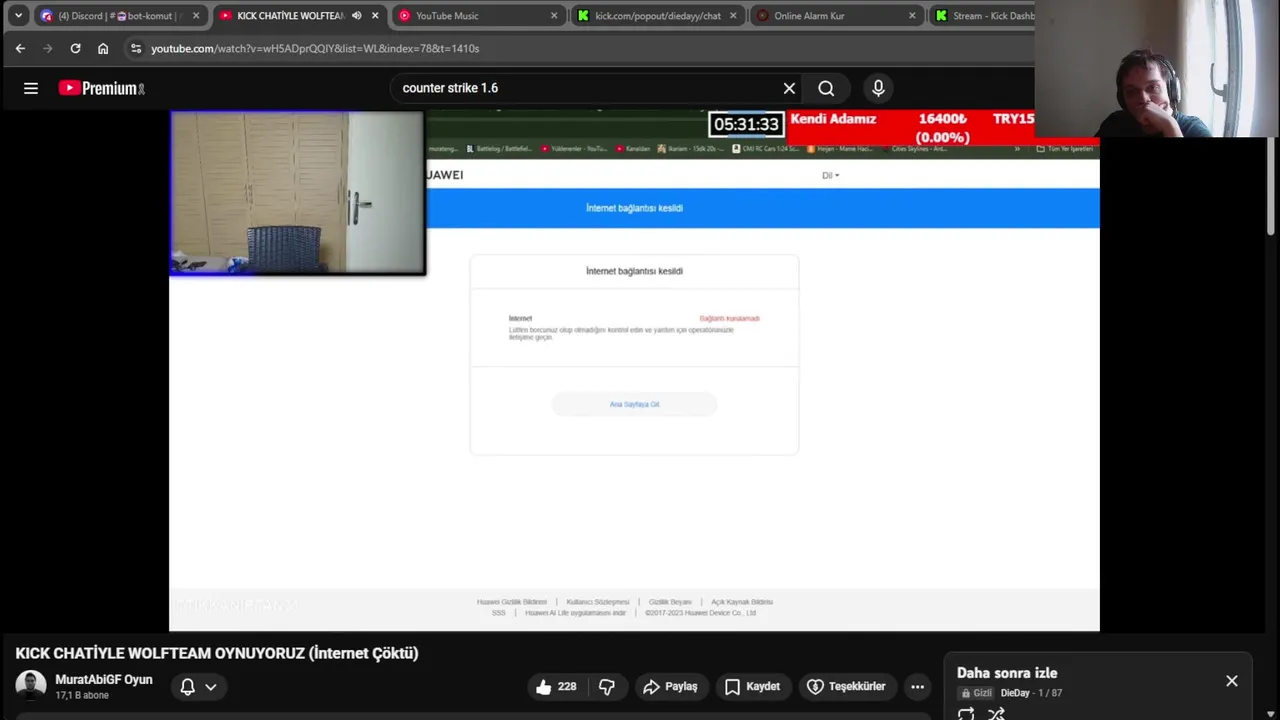Go to YouTube Premium home logo
The height and width of the screenshot is (720, 1280).
(101, 88)
